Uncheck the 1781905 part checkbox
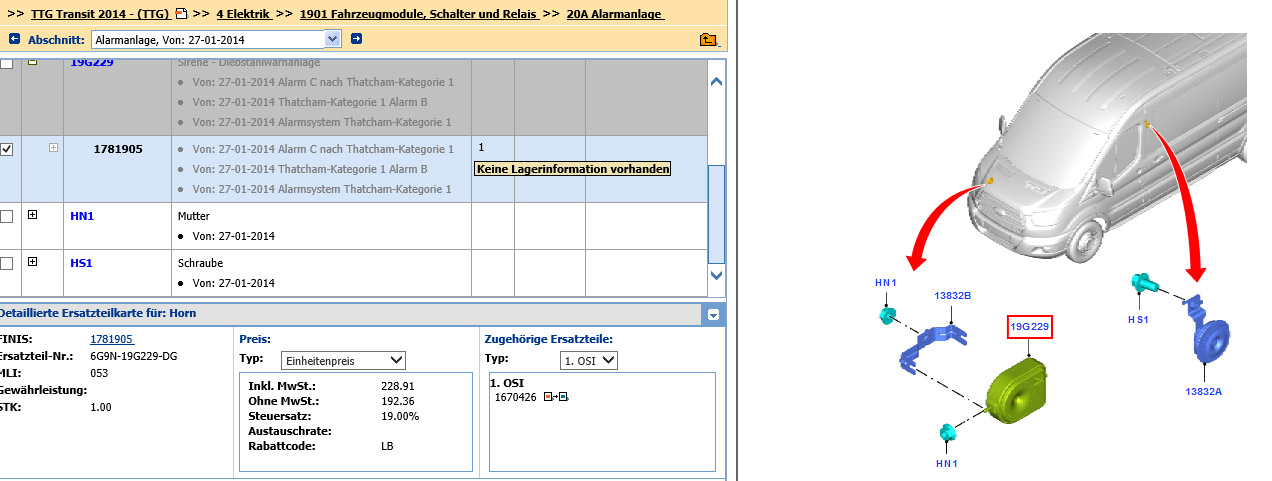 coord(7,149)
